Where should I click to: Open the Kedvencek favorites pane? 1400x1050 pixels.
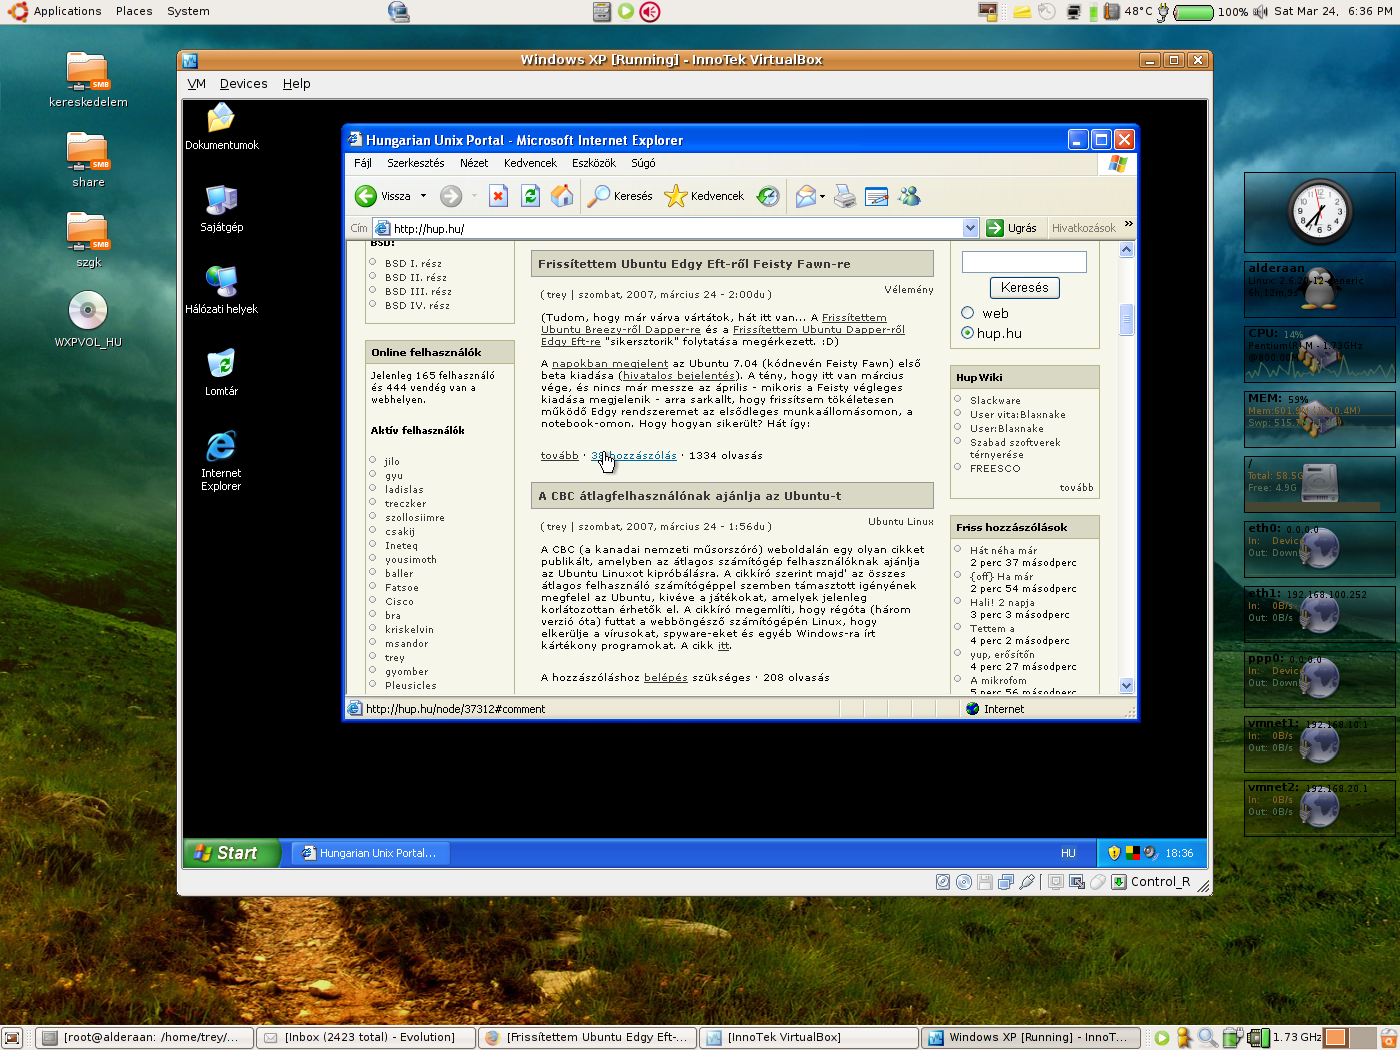704,196
